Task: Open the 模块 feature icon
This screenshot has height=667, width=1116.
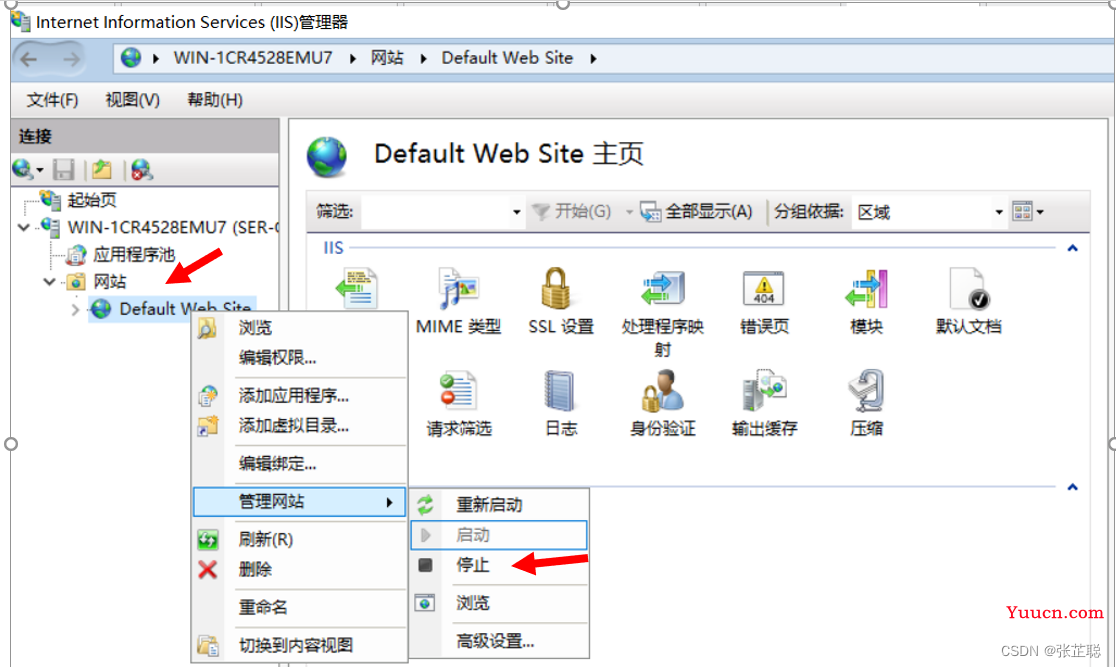Action: pos(866,288)
